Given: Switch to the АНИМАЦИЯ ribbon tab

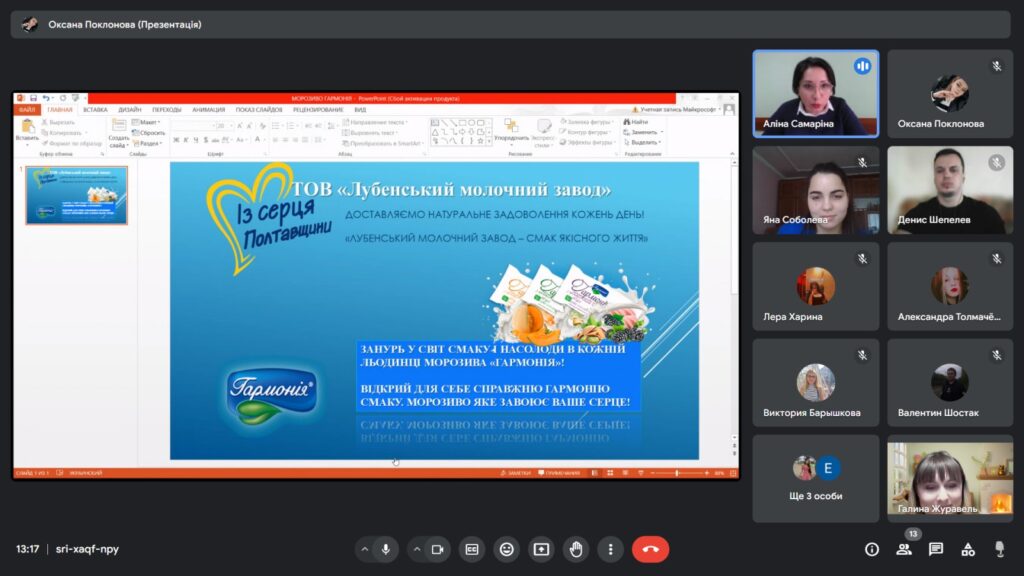Looking at the screenshot, I should pyautogui.click(x=208, y=110).
